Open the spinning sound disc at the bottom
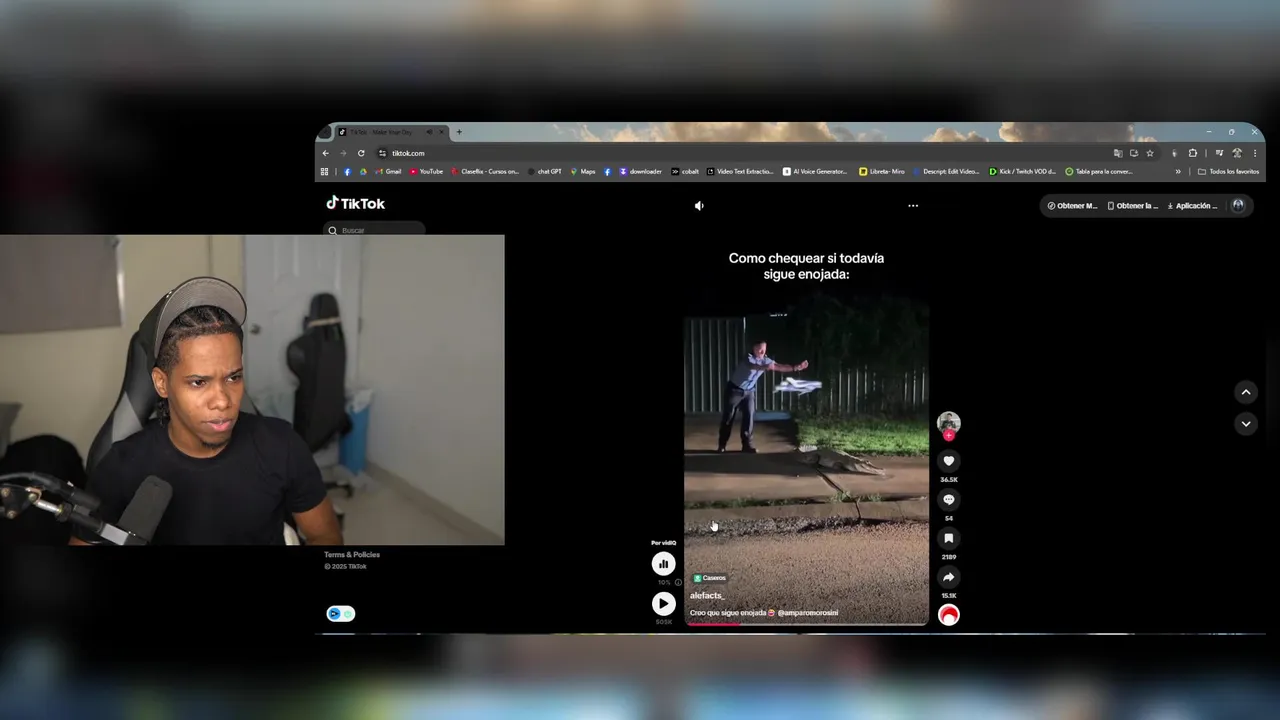This screenshot has height=720, width=1280. click(949, 615)
